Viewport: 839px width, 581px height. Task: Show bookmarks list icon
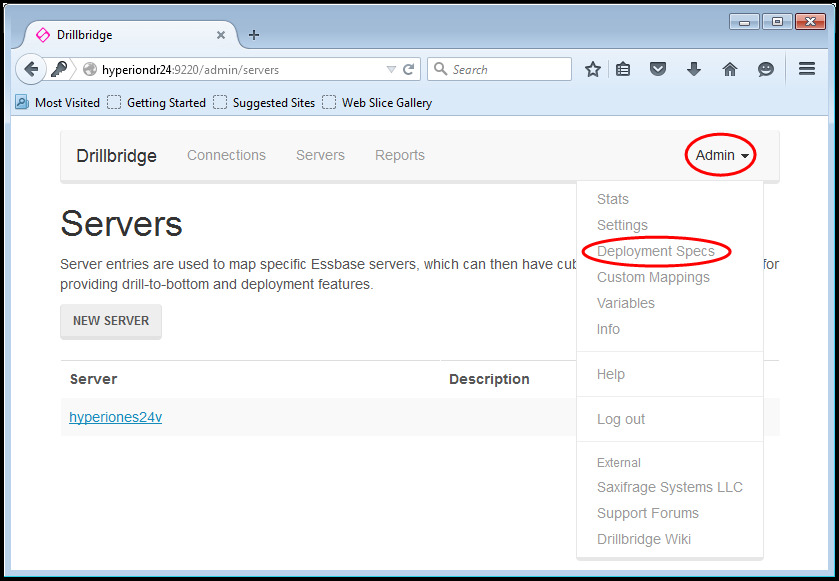tap(623, 69)
